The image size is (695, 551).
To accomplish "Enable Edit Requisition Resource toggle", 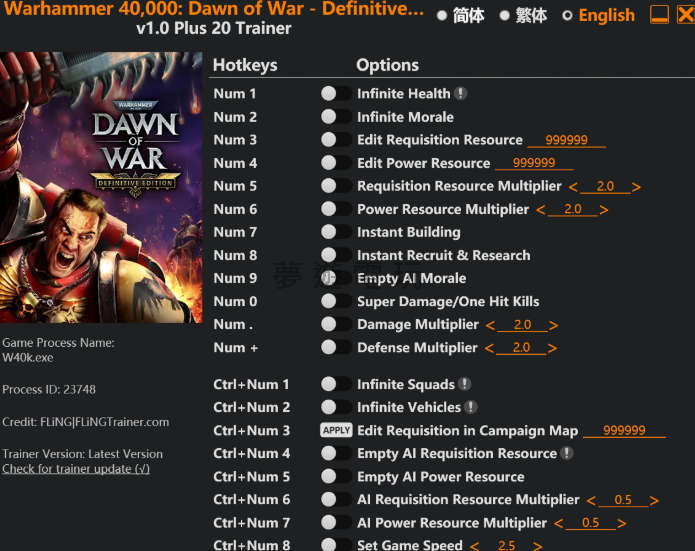I will pos(336,140).
